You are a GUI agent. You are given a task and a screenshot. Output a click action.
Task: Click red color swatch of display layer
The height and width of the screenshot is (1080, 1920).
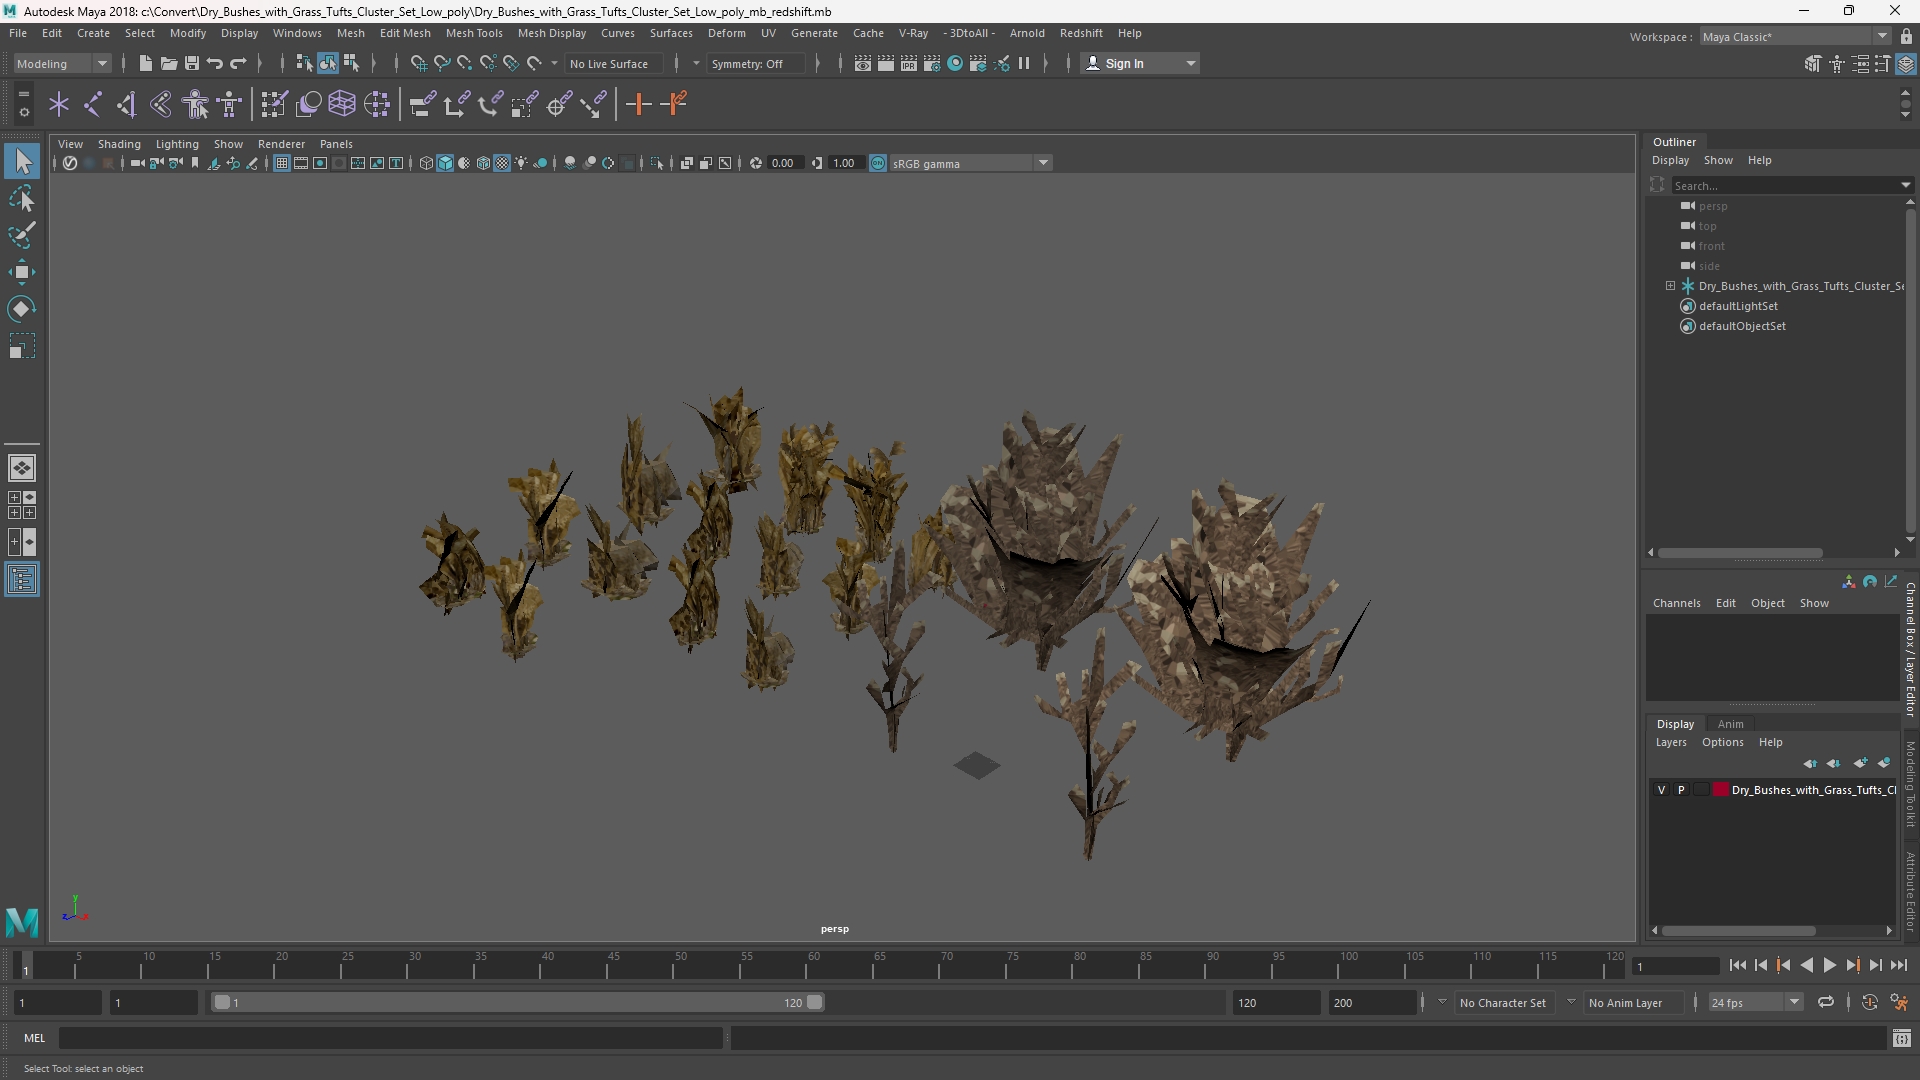[1720, 790]
